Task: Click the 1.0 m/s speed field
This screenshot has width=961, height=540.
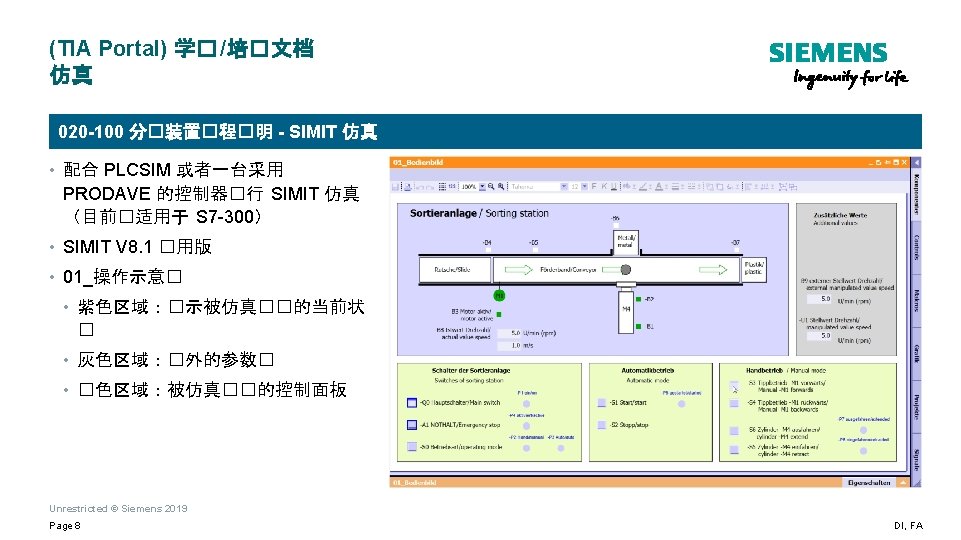Action: pyautogui.click(x=509, y=346)
